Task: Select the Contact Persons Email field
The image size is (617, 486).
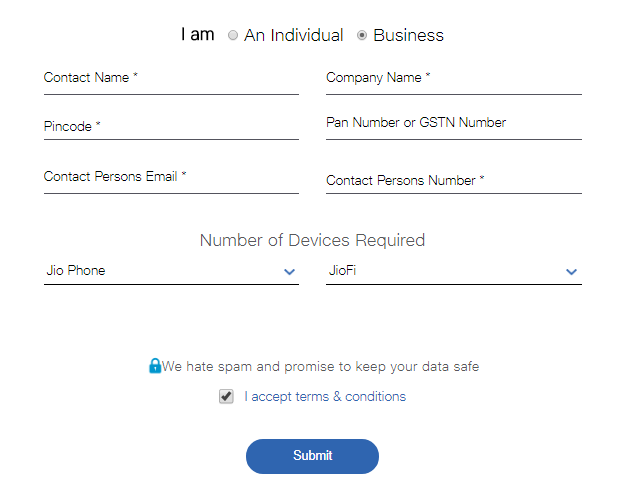Action: [171, 179]
